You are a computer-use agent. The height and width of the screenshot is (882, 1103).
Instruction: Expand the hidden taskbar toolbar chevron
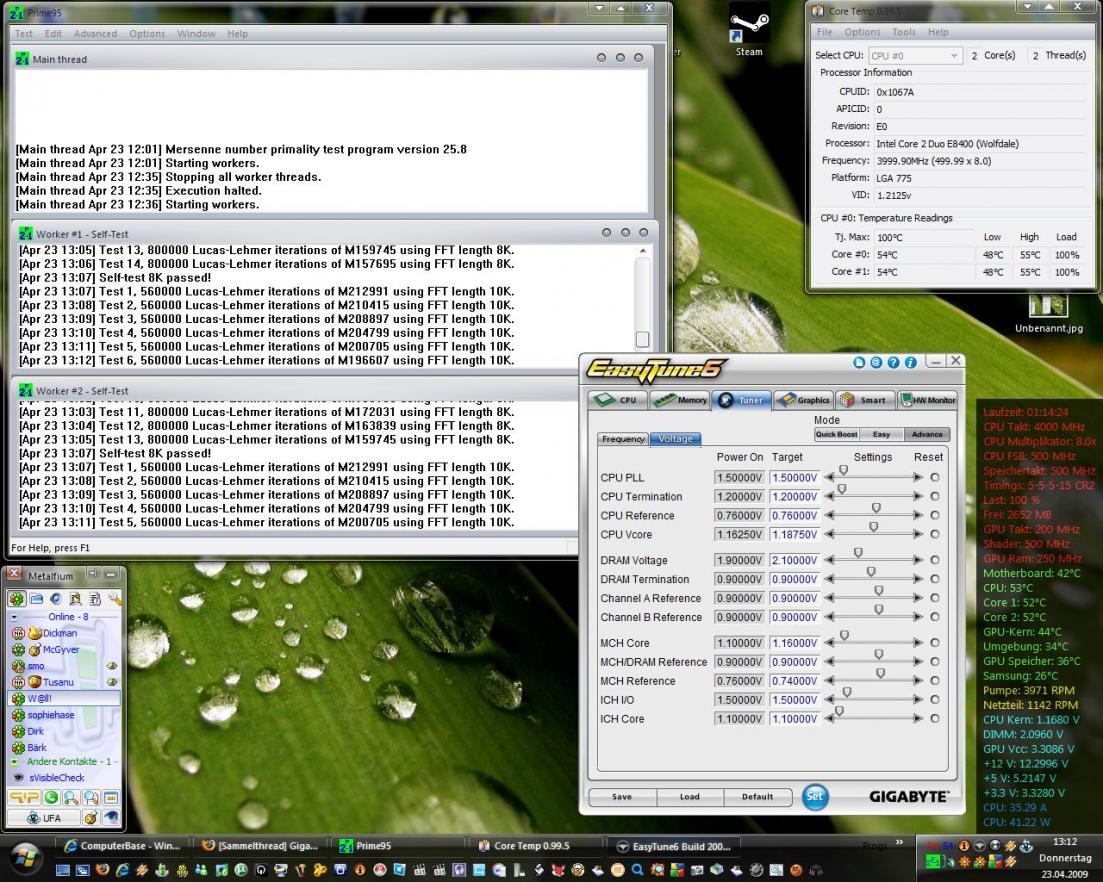pyautogui.click(x=899, y=842)
